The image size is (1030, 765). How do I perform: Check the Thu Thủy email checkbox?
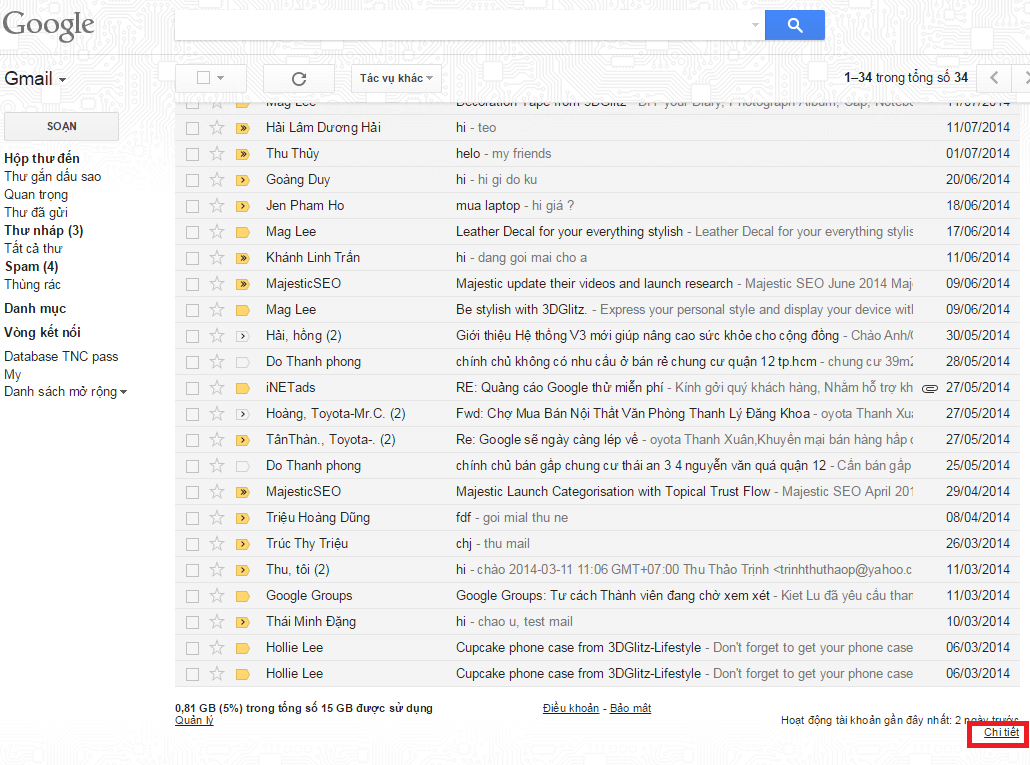(x=192, y=154)
